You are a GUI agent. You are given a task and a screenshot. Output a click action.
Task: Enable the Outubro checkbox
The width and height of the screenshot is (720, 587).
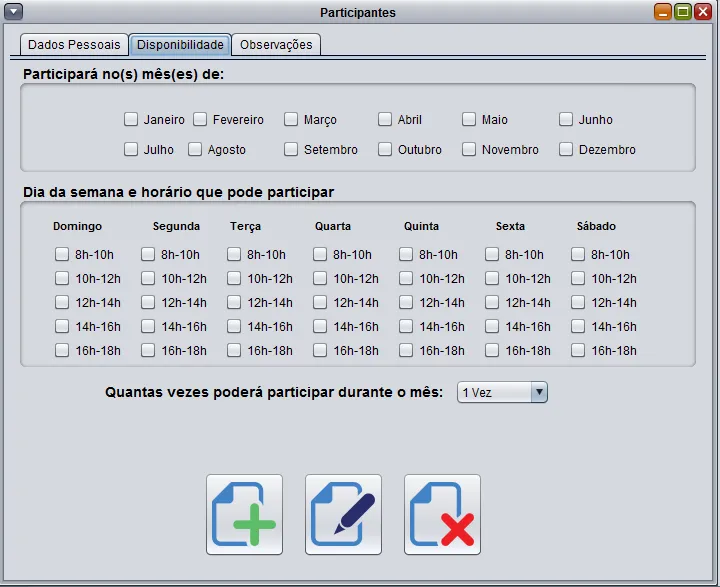[x=385, y=149]
